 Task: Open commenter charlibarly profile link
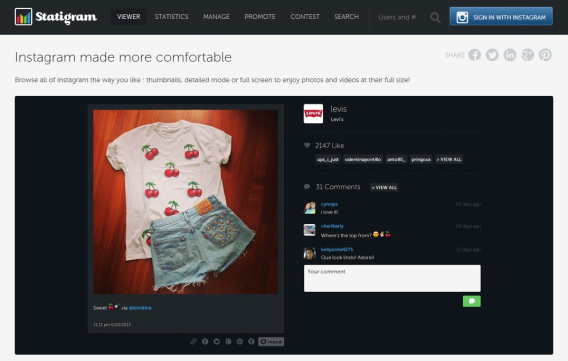click(x=332, y=226)
